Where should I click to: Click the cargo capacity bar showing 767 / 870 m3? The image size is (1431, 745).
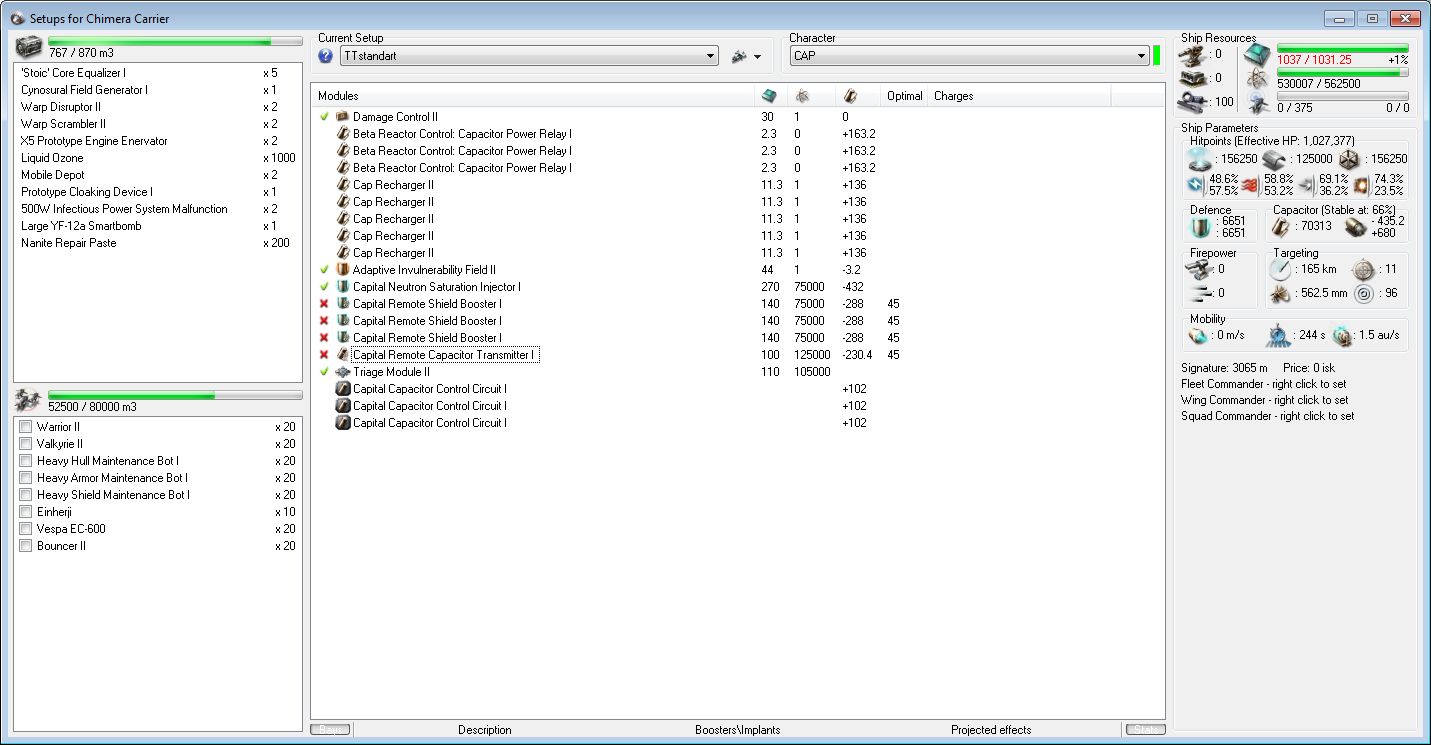(x=175, y=42)
